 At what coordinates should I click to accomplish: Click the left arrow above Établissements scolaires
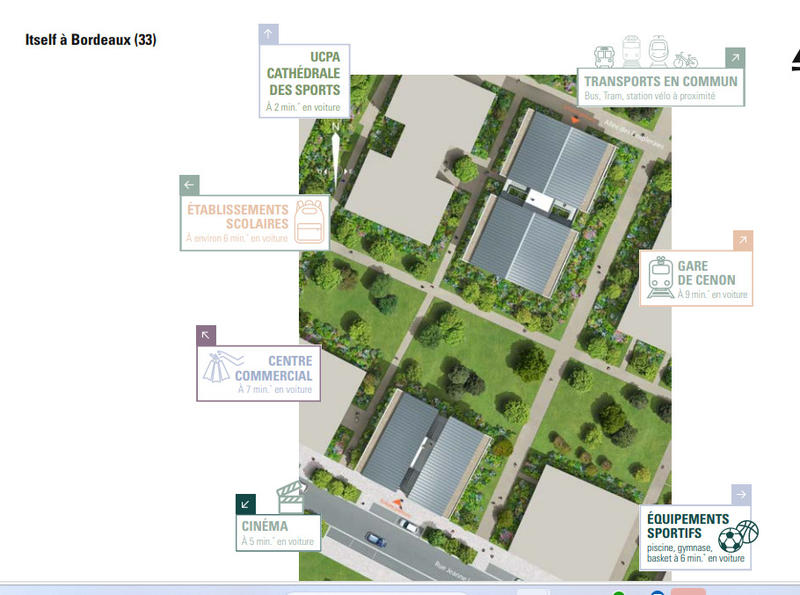[190, 185]
